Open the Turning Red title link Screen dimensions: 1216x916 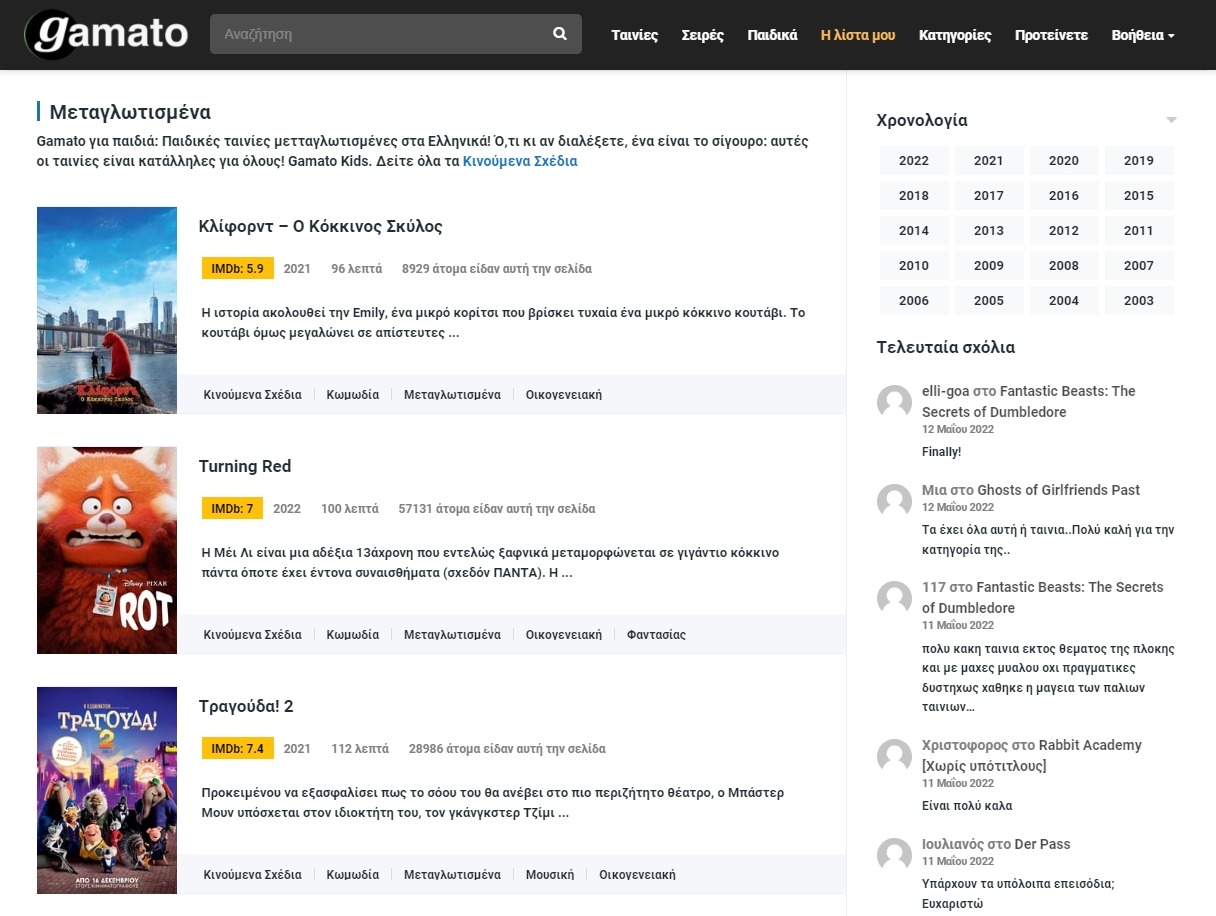[245, 466]
